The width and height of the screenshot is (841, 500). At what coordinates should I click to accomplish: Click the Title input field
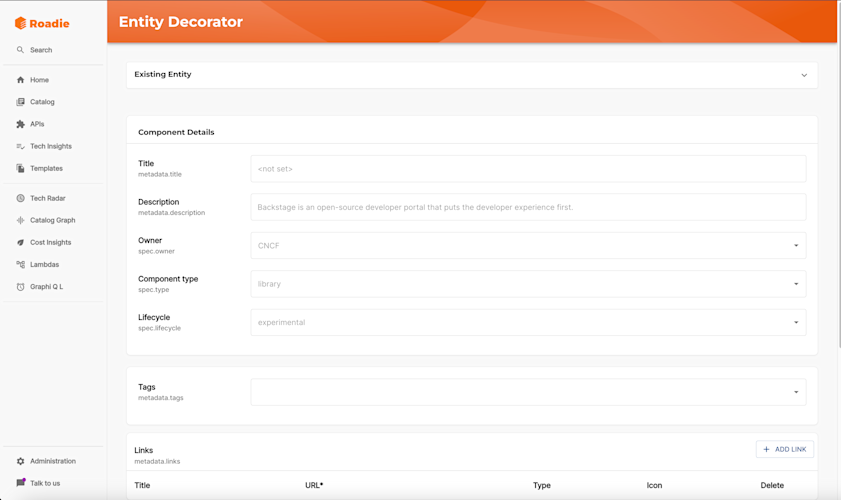528,169
